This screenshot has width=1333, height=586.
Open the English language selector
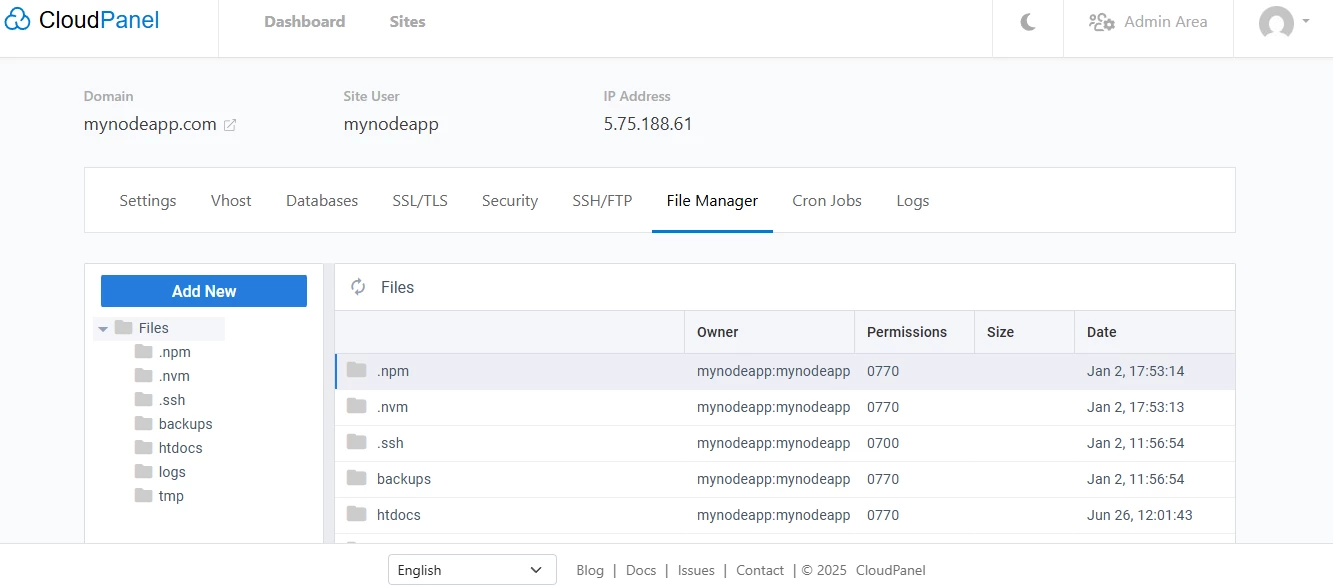coord(471,569)
